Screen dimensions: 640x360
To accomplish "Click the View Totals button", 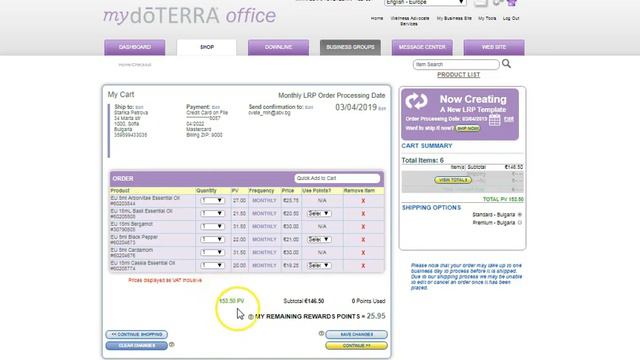I will click(453, 180).
